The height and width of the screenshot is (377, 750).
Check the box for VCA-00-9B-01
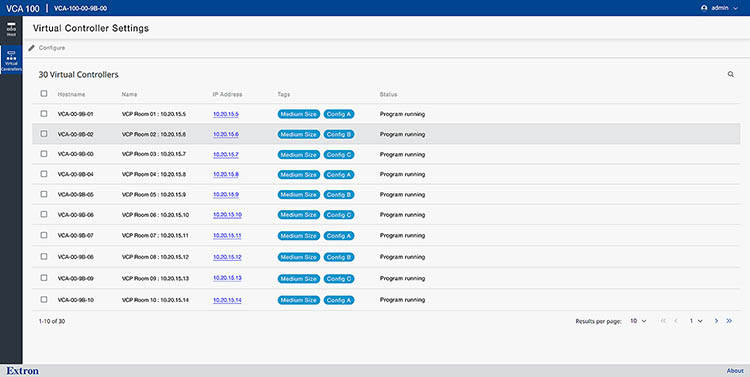pyautogui.click(x=44, y=114)
